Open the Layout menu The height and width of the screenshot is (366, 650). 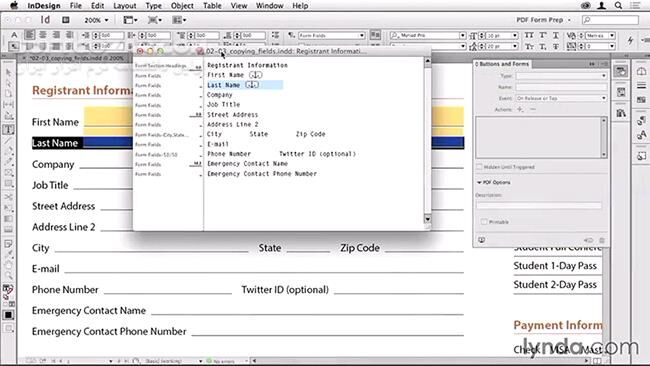click(124, 6)
